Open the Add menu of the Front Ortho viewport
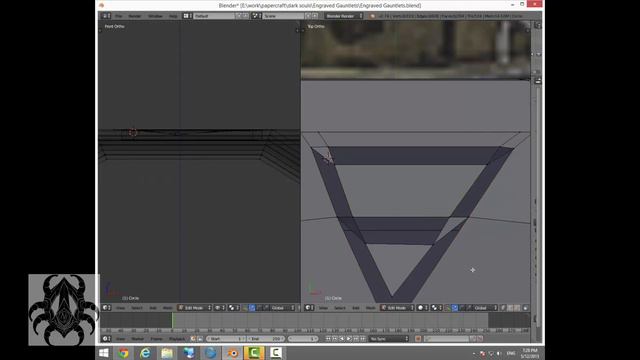Viewport: 640px width, 360px height. coord(153,308)
